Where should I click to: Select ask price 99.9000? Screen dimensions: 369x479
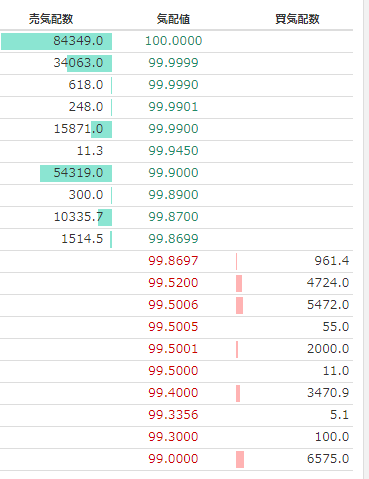click(174, 173)
